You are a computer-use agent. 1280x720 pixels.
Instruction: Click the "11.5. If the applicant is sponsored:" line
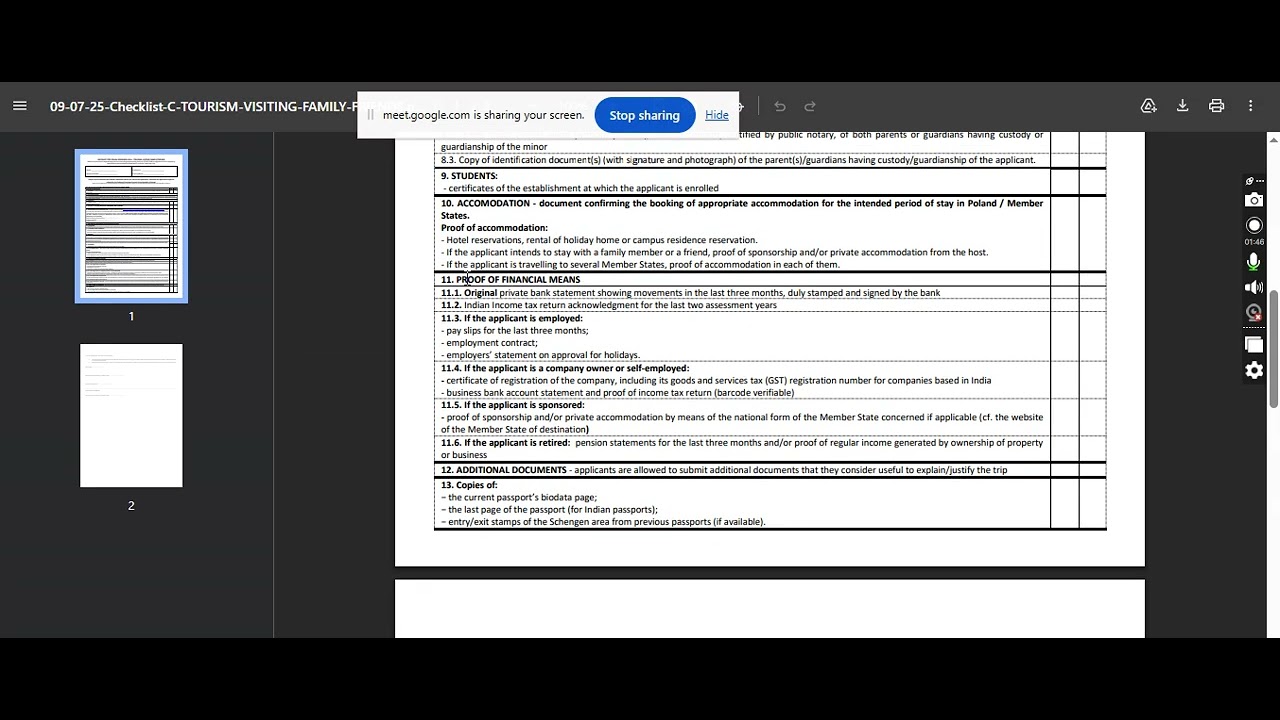pos(513,405)
